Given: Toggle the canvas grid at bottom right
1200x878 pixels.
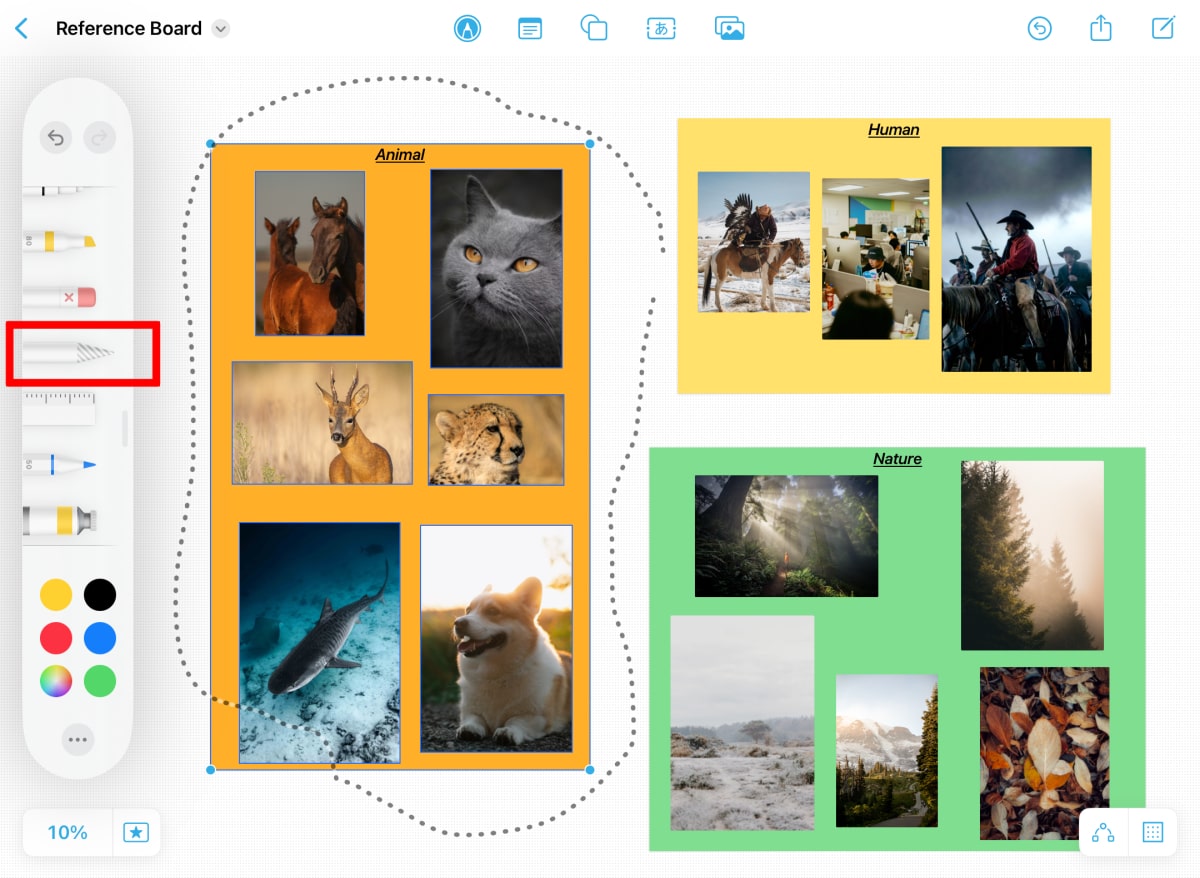Looking at the screenshot, I should 1152,832.
